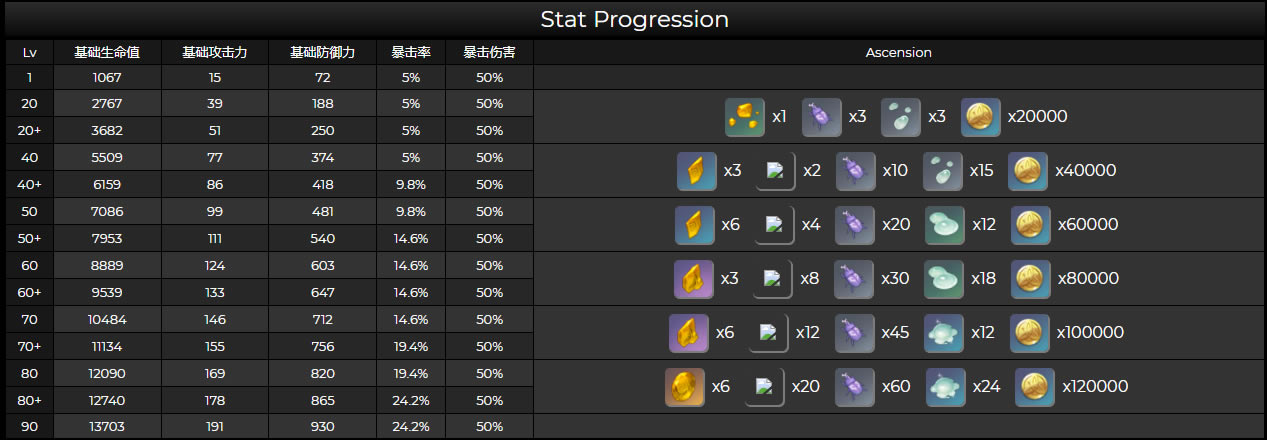Select the purple beetle icon beside x45

click(855, 333)
